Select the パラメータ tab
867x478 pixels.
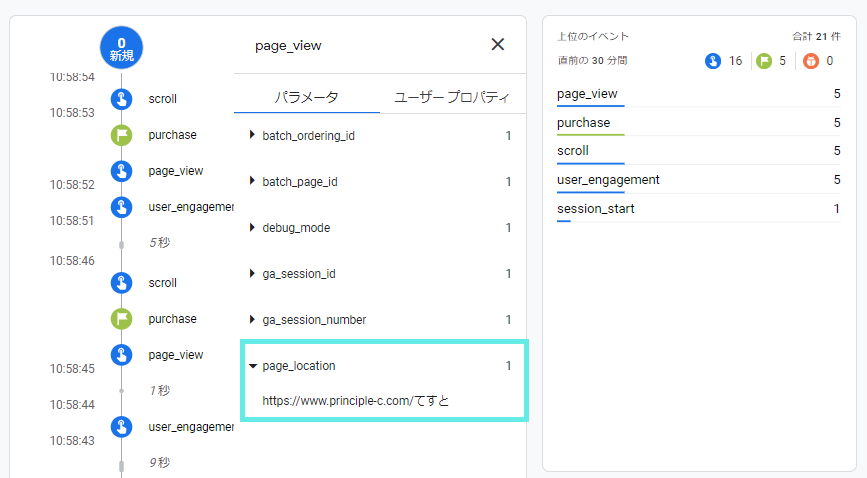tap(306, 97)
